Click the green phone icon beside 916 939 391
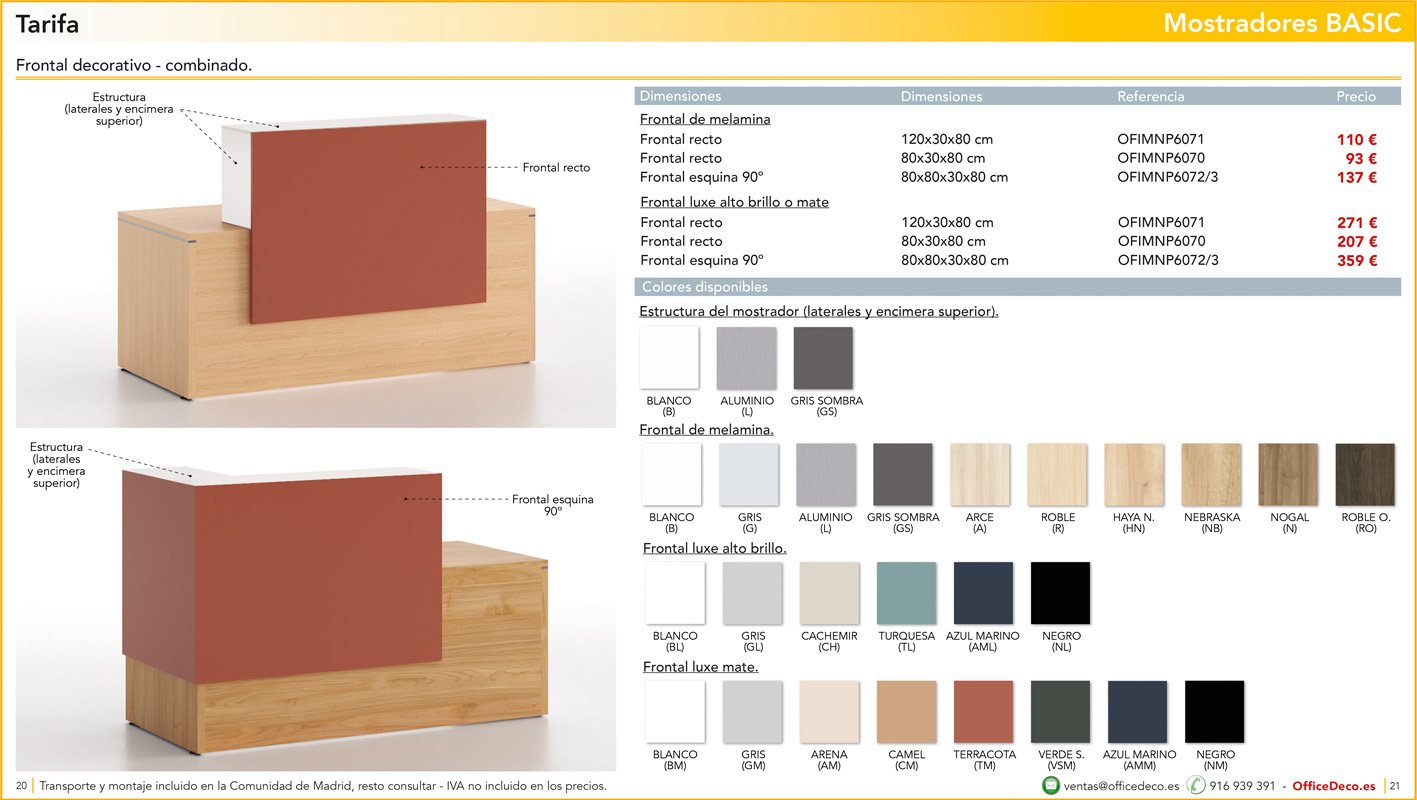The width and height of the screenshot is (1417, 800). click(1195, 785)
